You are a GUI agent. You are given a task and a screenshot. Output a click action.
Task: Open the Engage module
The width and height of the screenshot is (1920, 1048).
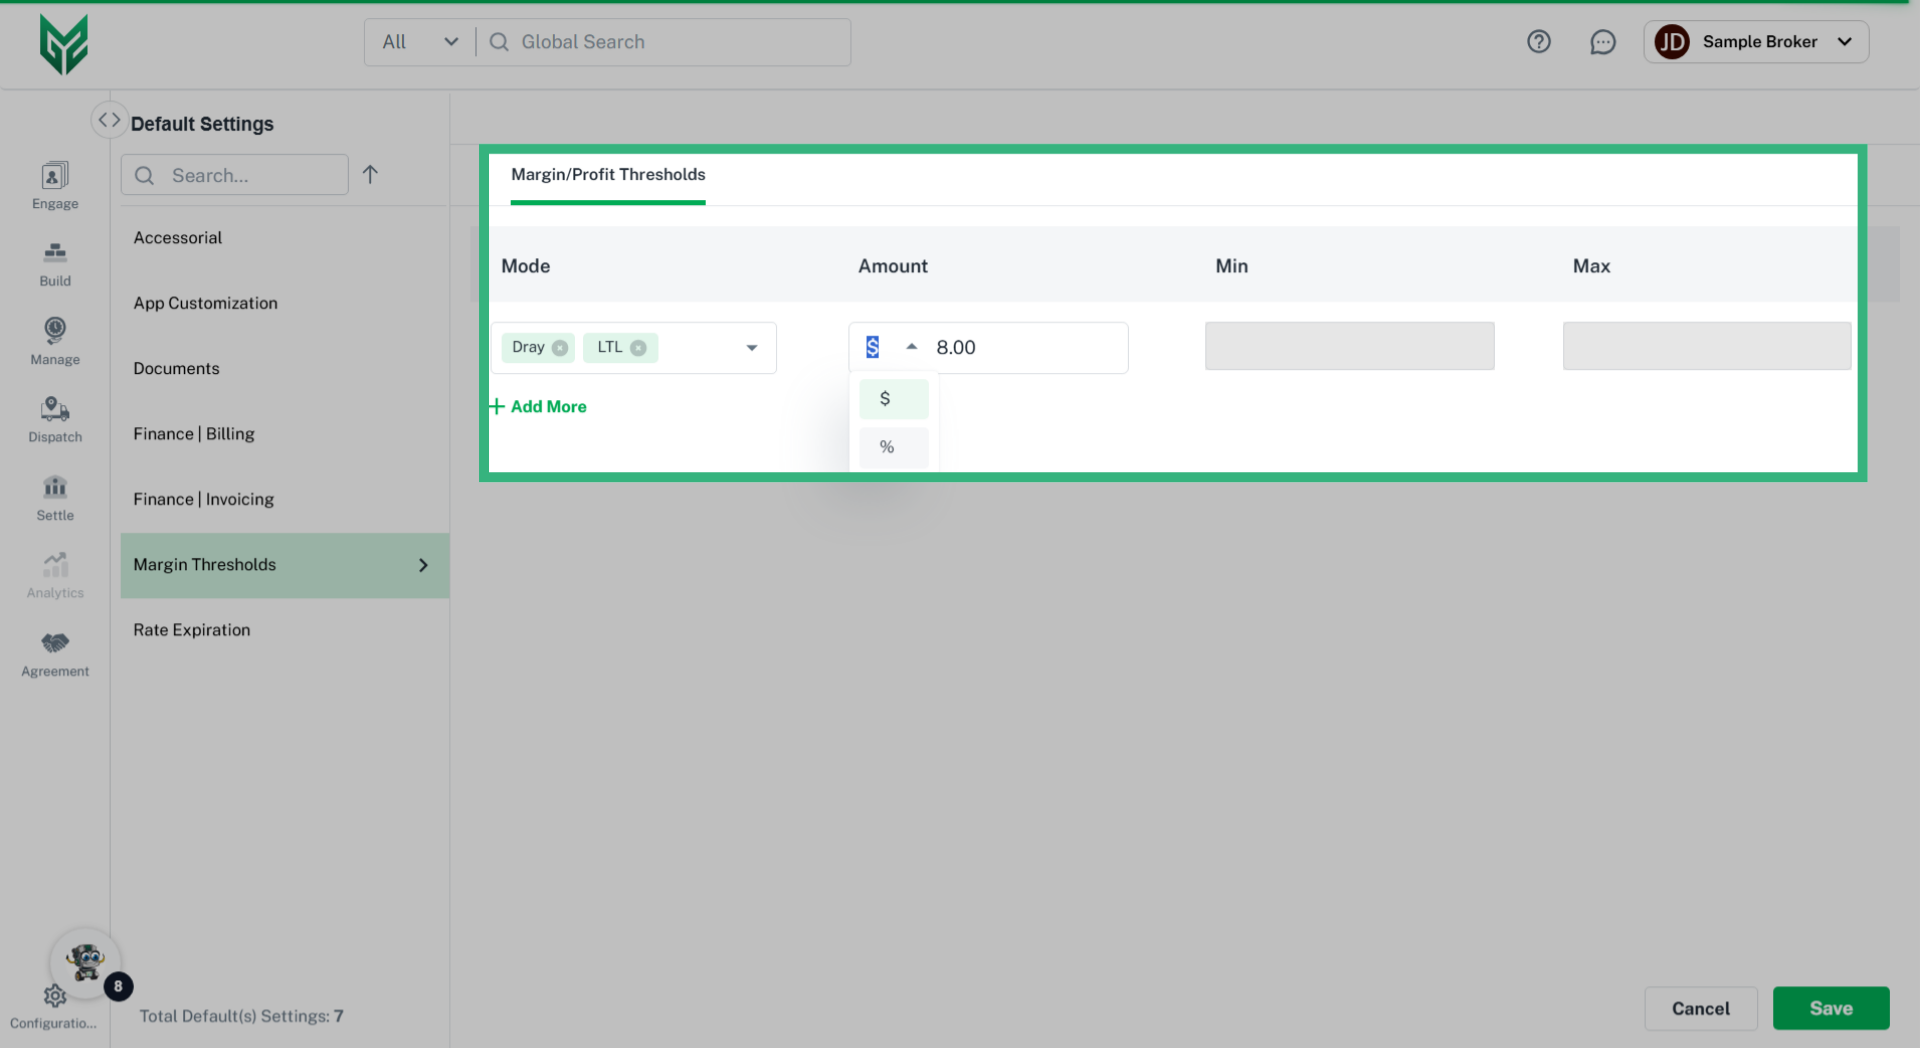point(55,186)
